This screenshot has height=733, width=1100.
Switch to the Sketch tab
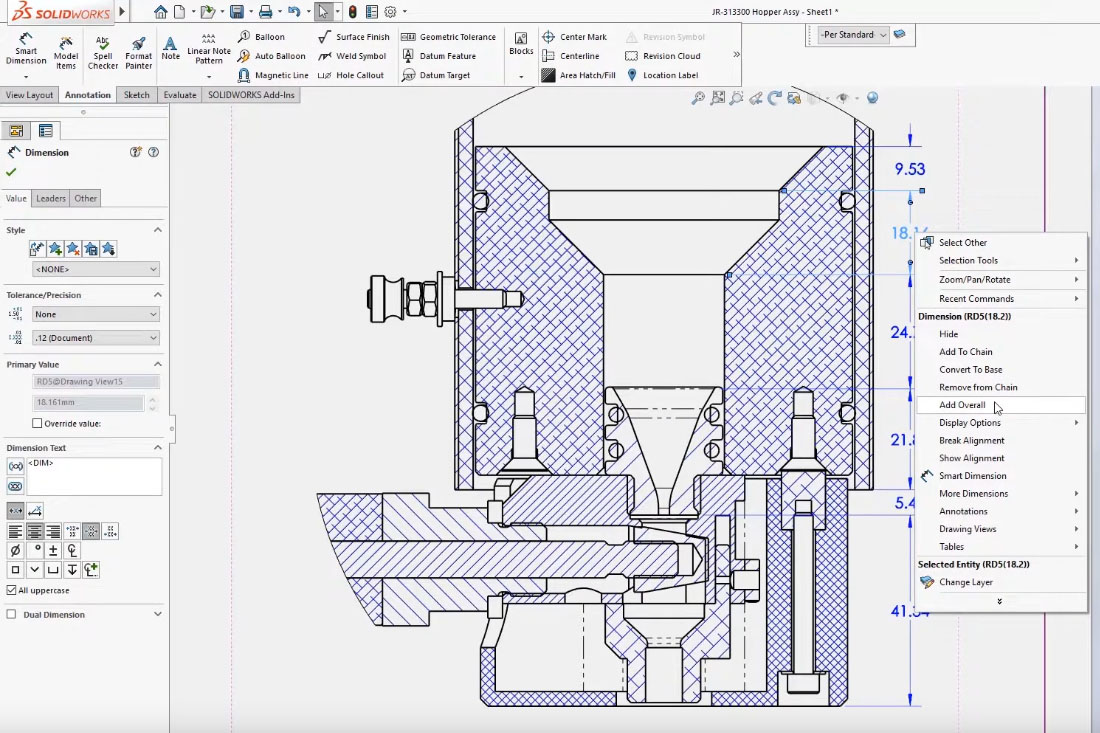point(137,95)
